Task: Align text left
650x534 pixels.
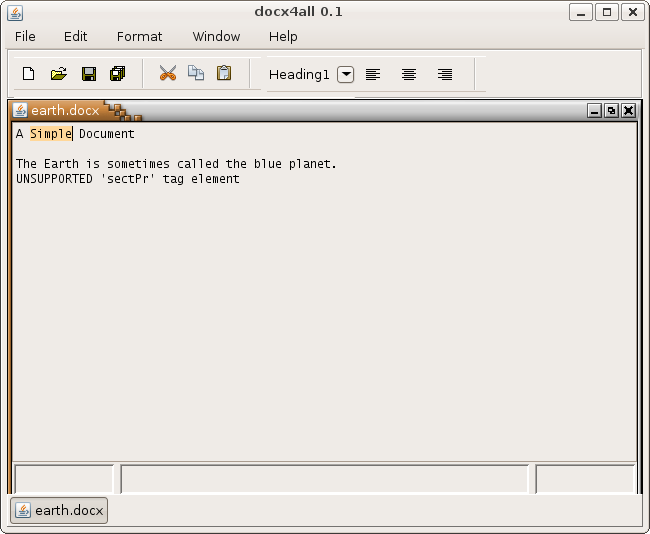Action: 373,75
